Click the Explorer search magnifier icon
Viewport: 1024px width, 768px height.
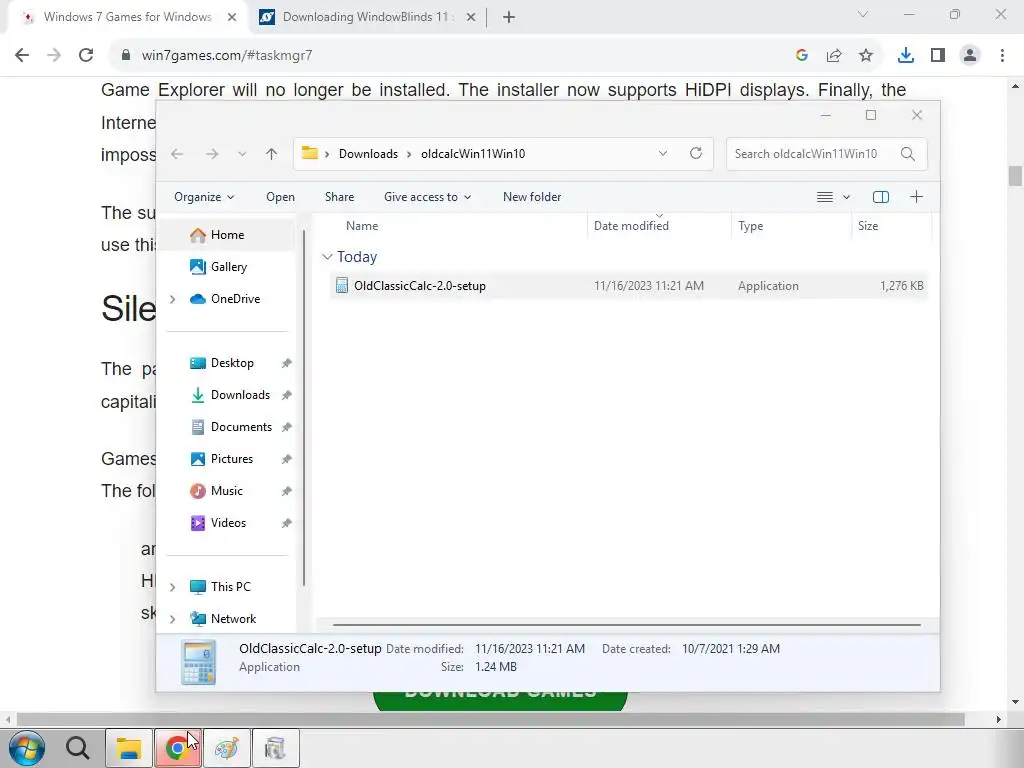(x=908, y=154)
